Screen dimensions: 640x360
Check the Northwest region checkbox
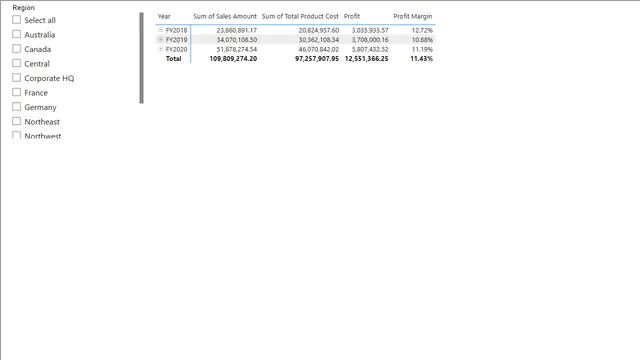(x=16, y=135)
